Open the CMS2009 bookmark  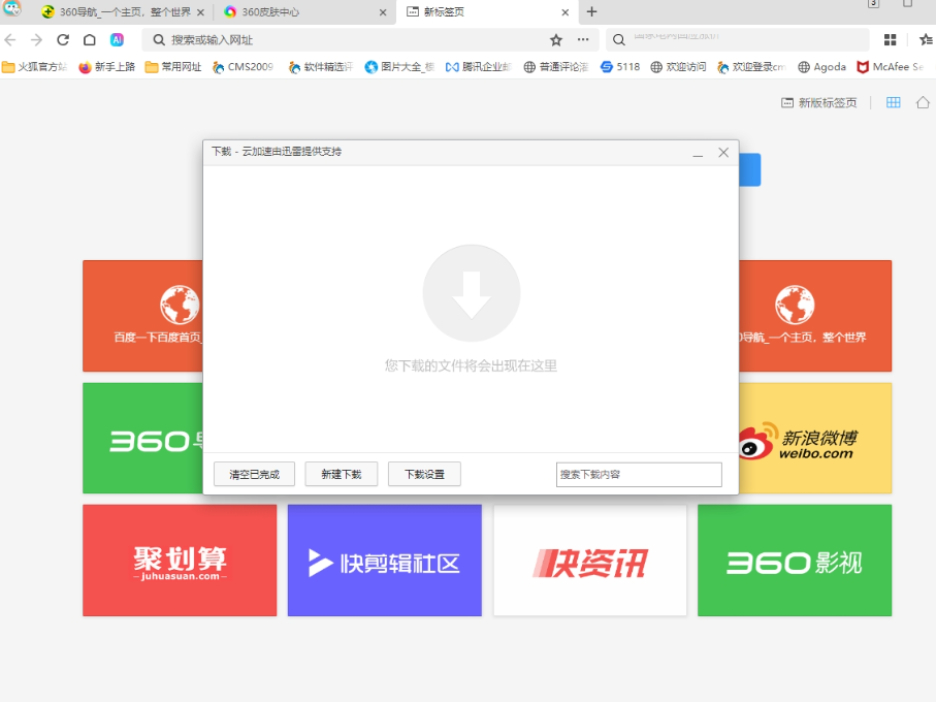tap(243, 67)
